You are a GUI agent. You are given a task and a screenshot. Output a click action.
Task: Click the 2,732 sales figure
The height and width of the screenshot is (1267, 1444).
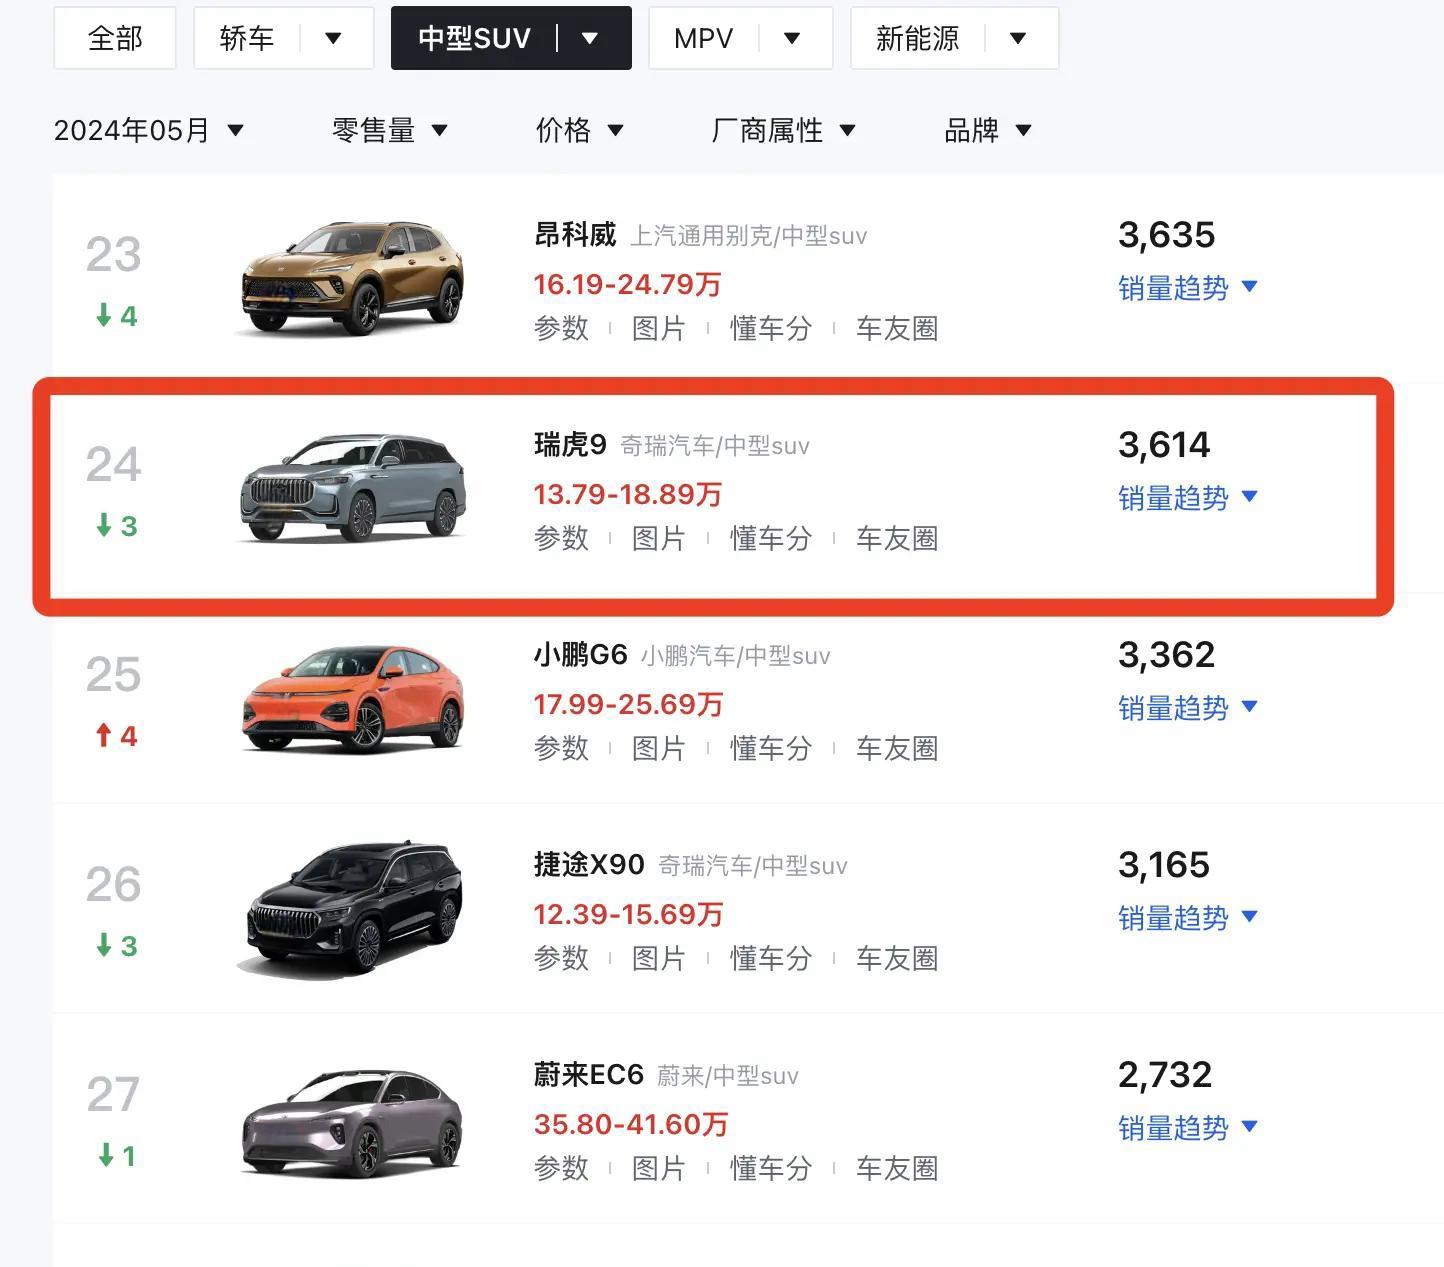1165,1075
